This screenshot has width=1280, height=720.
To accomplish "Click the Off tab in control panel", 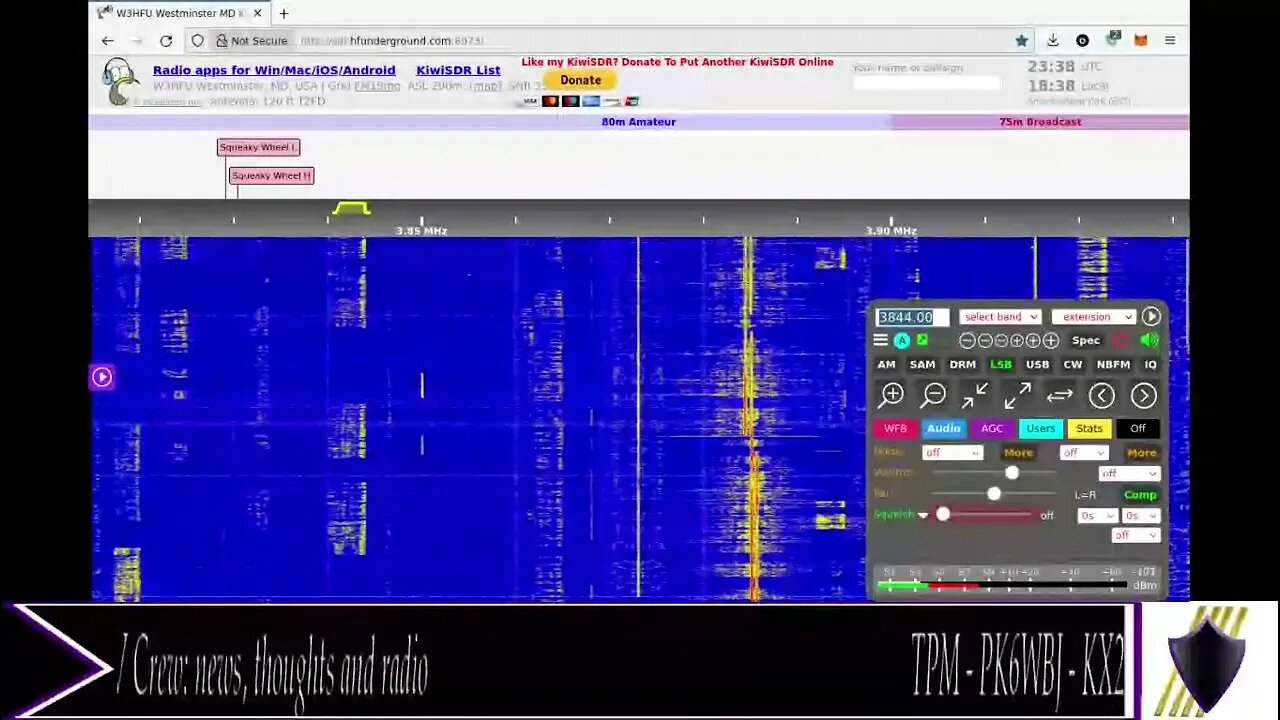I will click(x=1138, y=429).
